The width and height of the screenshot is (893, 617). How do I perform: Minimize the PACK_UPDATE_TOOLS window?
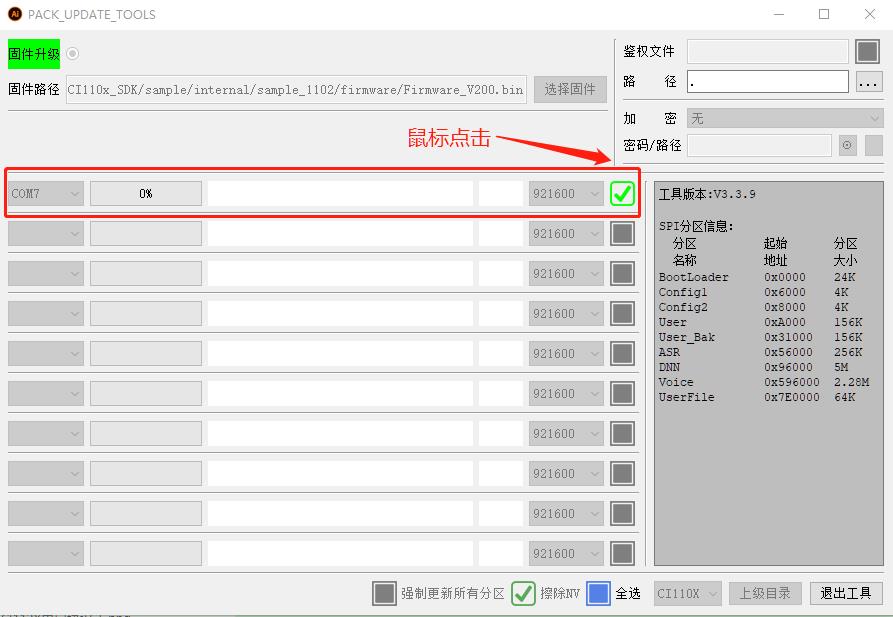(x=779, y=14)
